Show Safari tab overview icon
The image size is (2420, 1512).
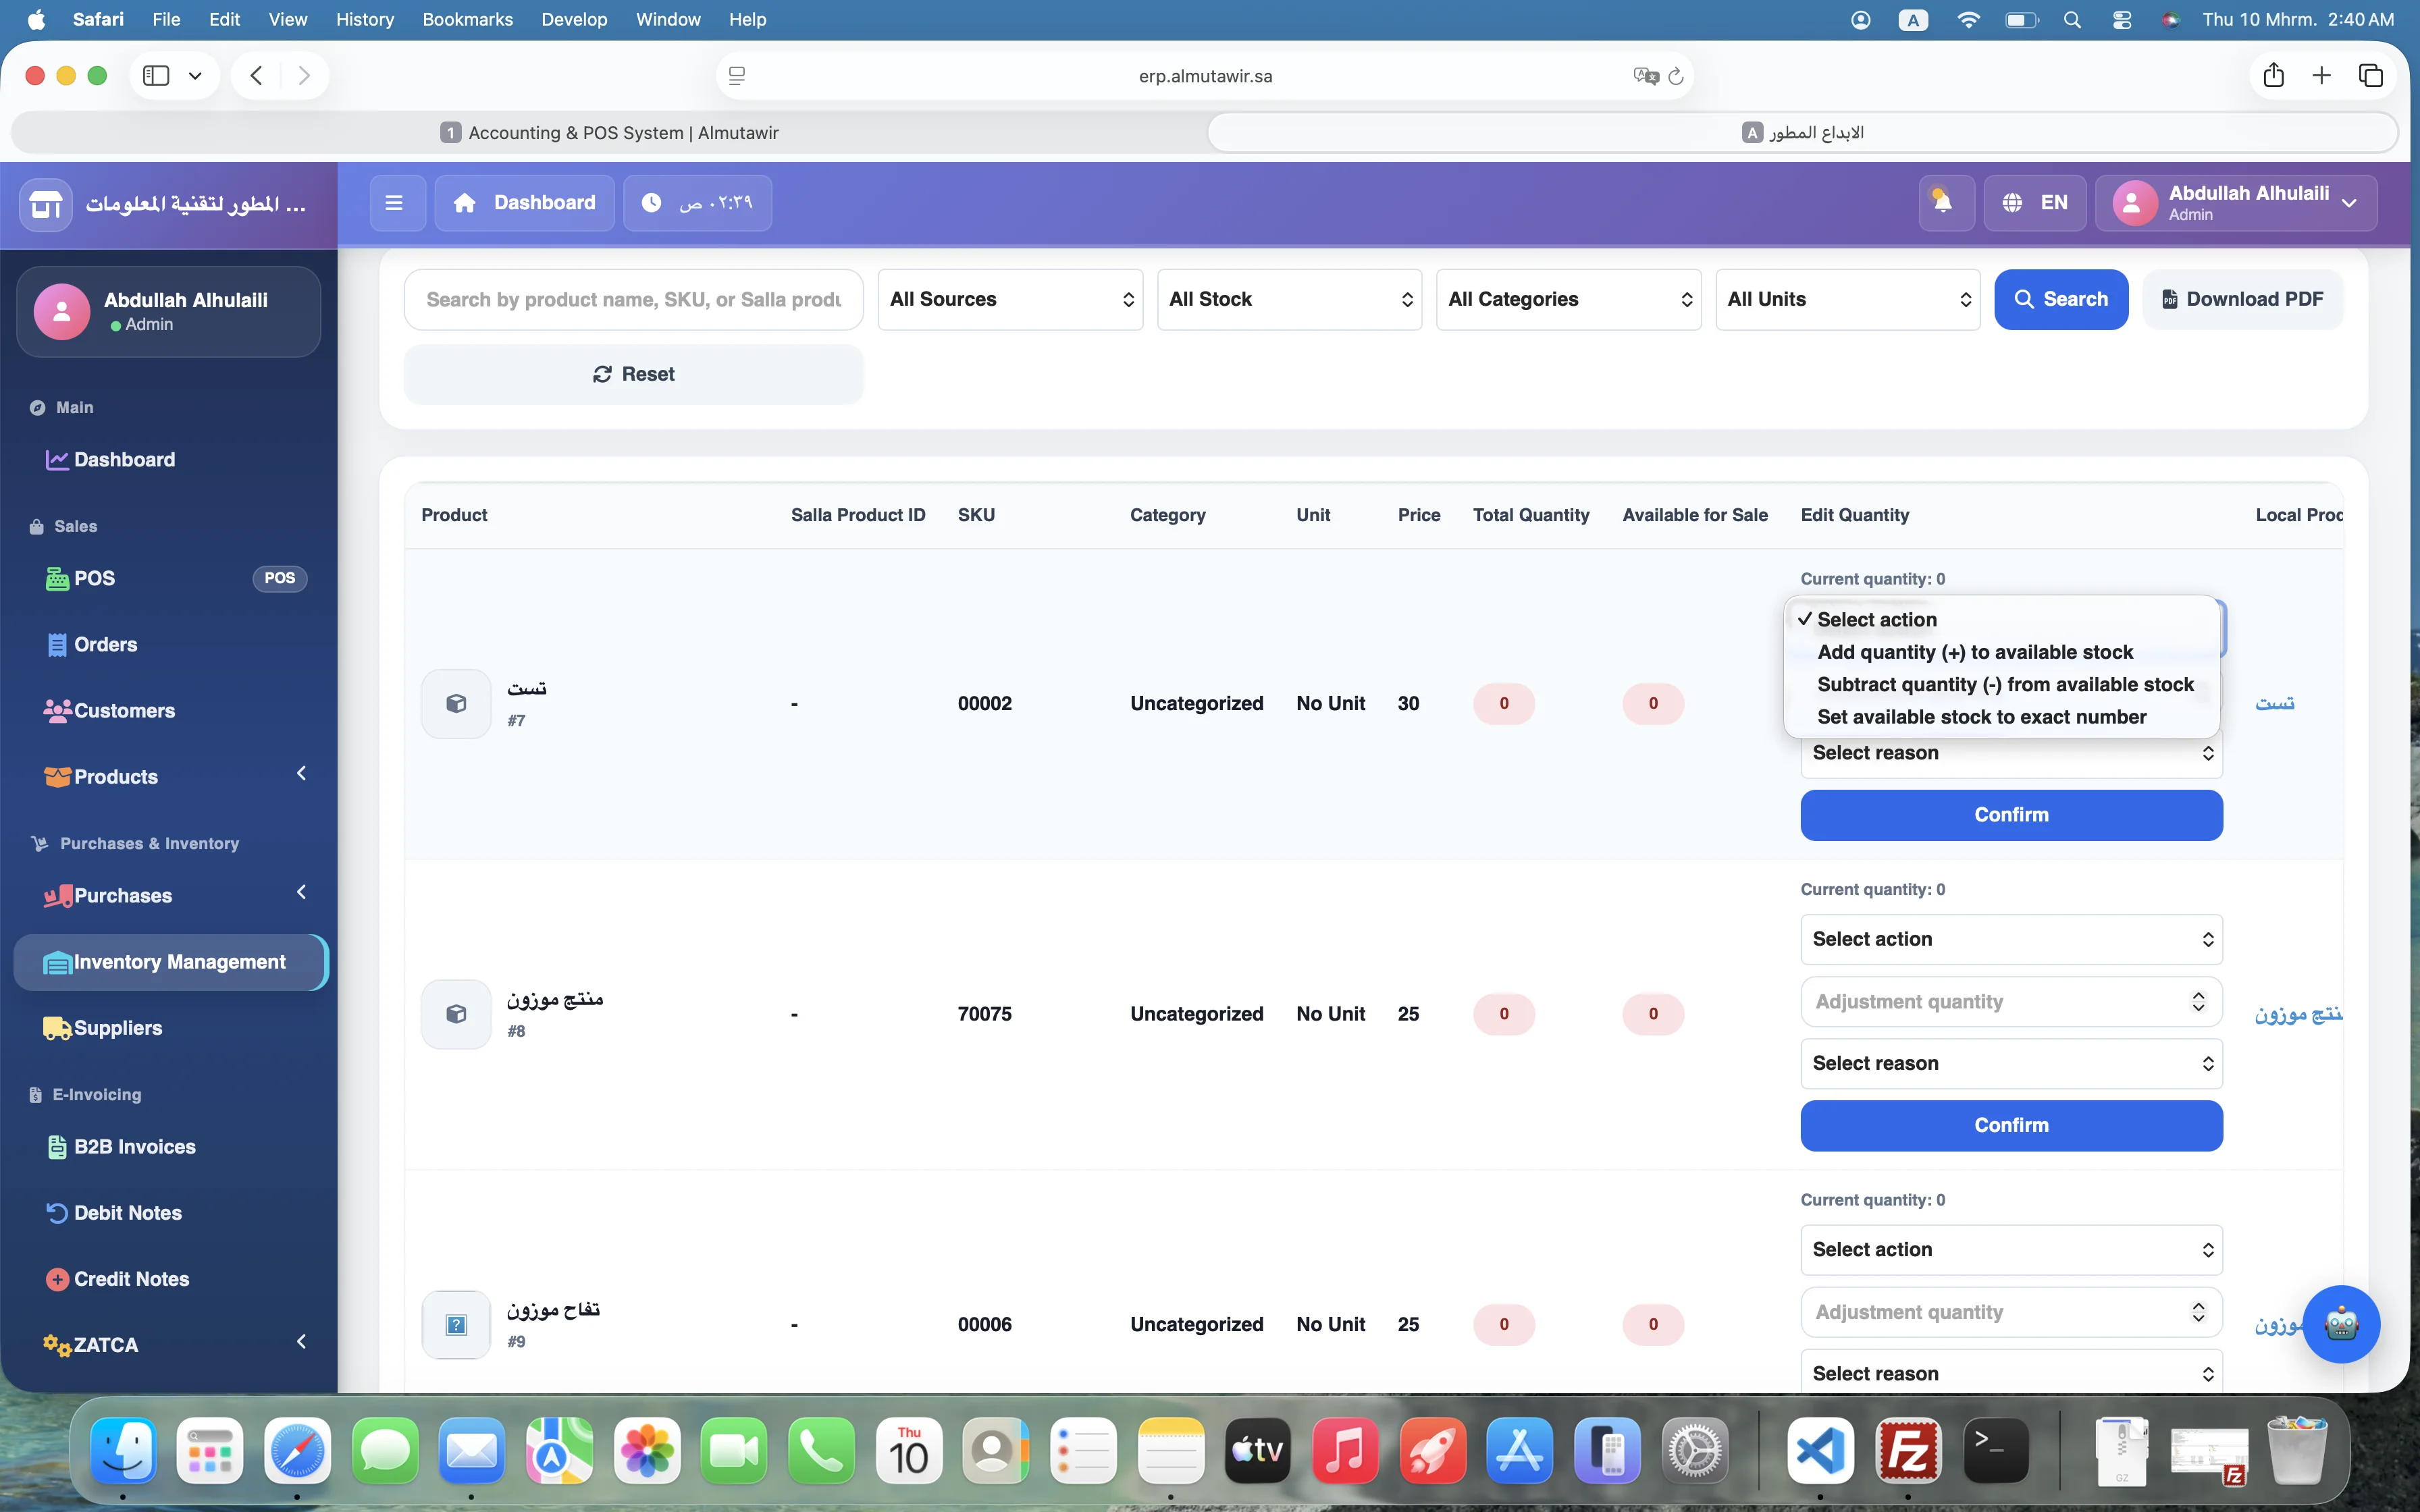[2371, 75]
